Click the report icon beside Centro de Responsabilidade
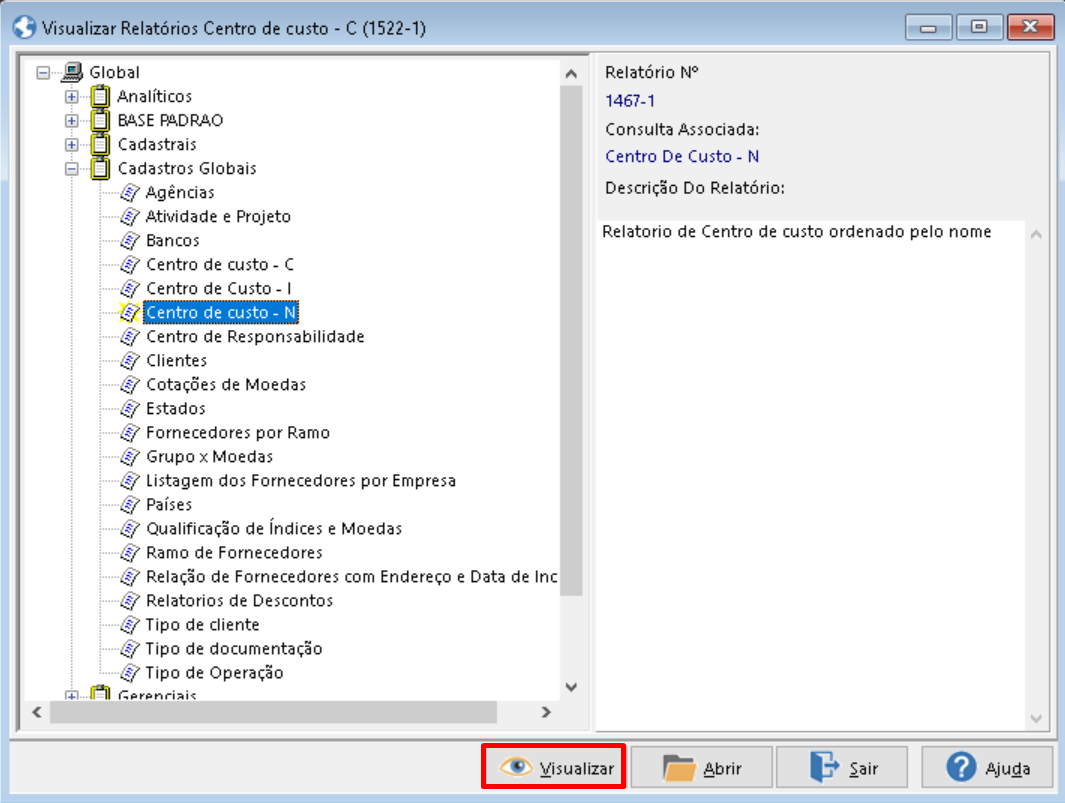 pyautogui.click(x=130, y=337)
